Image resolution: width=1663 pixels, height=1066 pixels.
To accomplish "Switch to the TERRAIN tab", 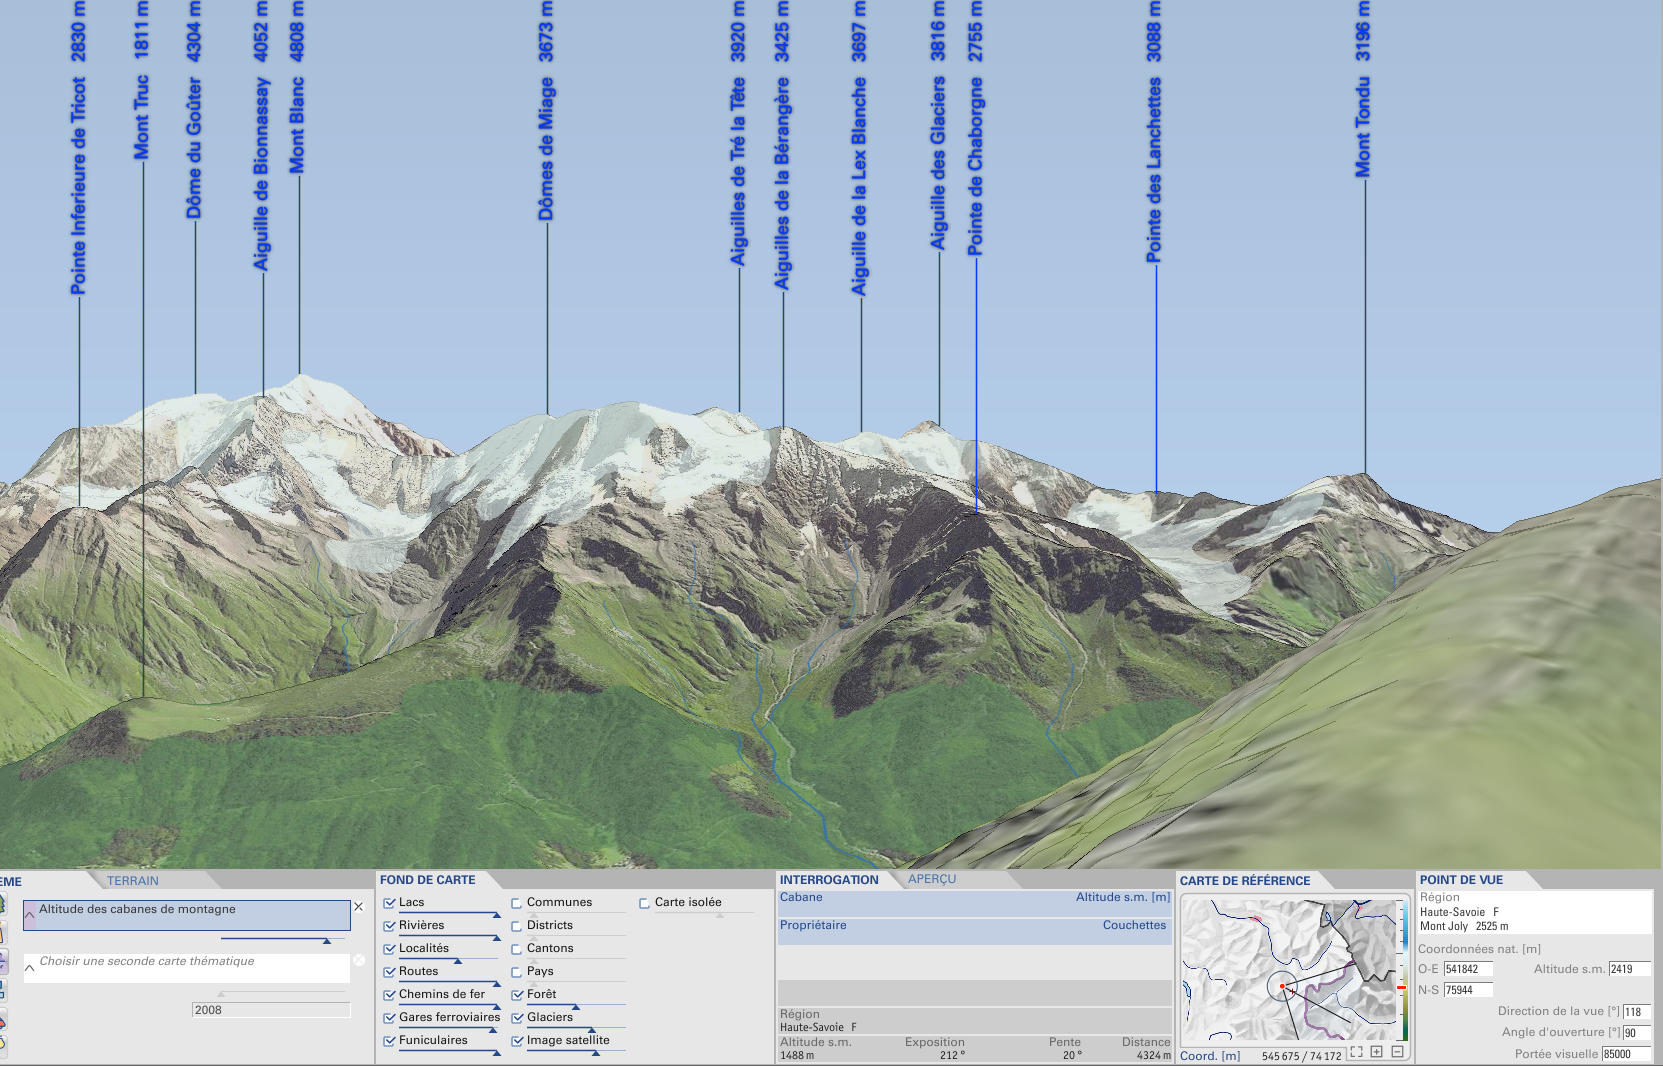I will (x=133, y=881).
